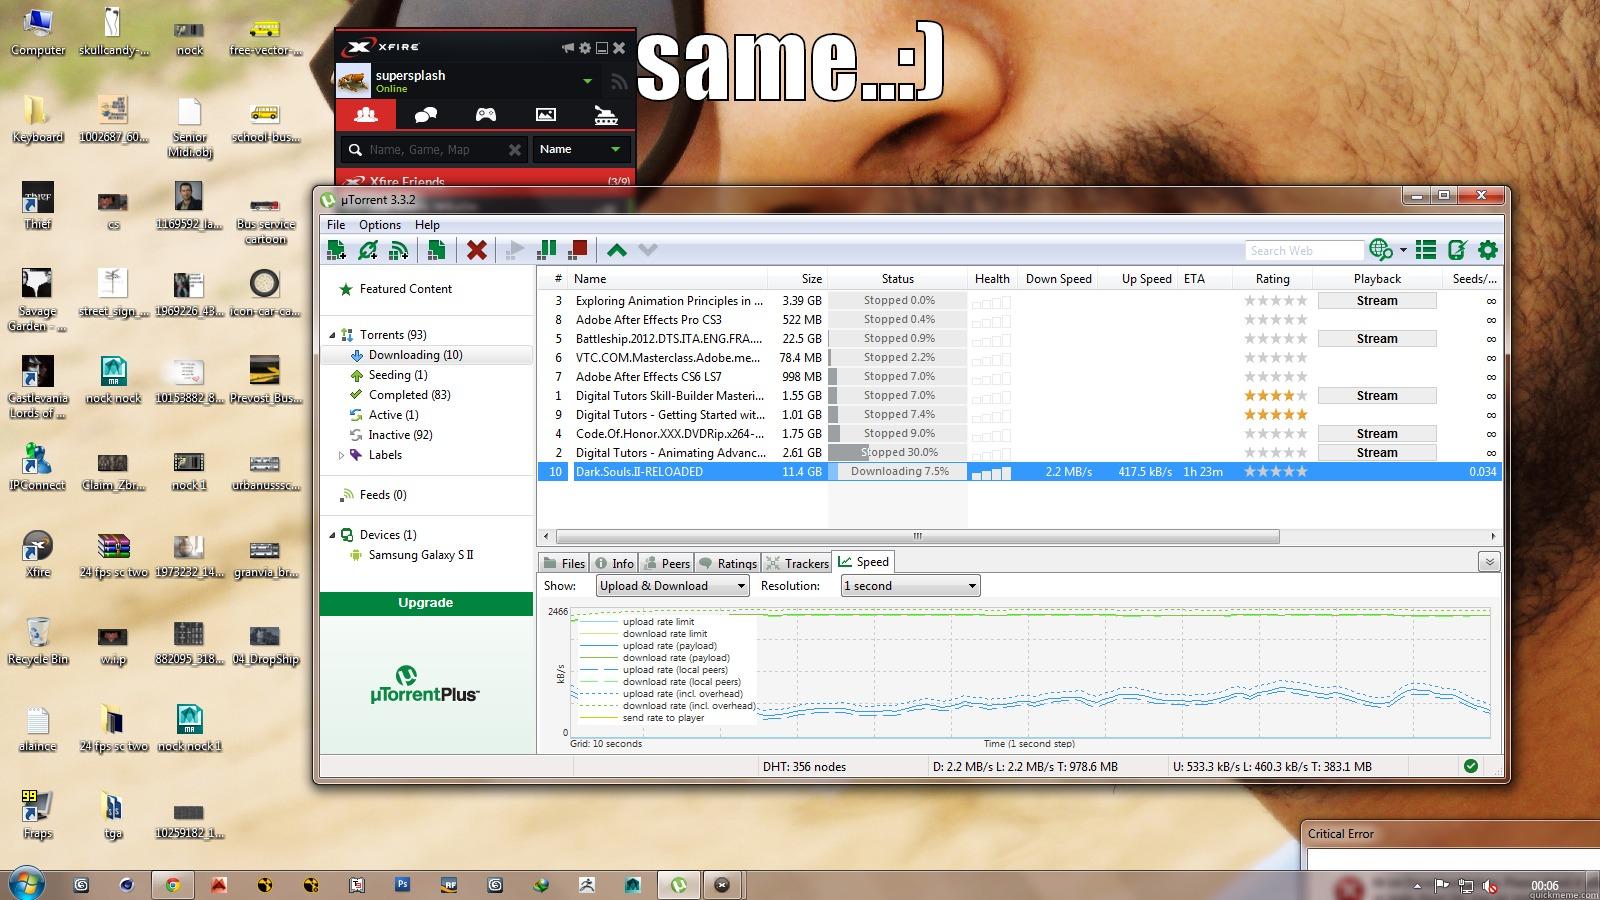Open Xfire gamepad games tab
Image resolution: width=1600 pixels, height=900 pixels.
click(486, 114)
